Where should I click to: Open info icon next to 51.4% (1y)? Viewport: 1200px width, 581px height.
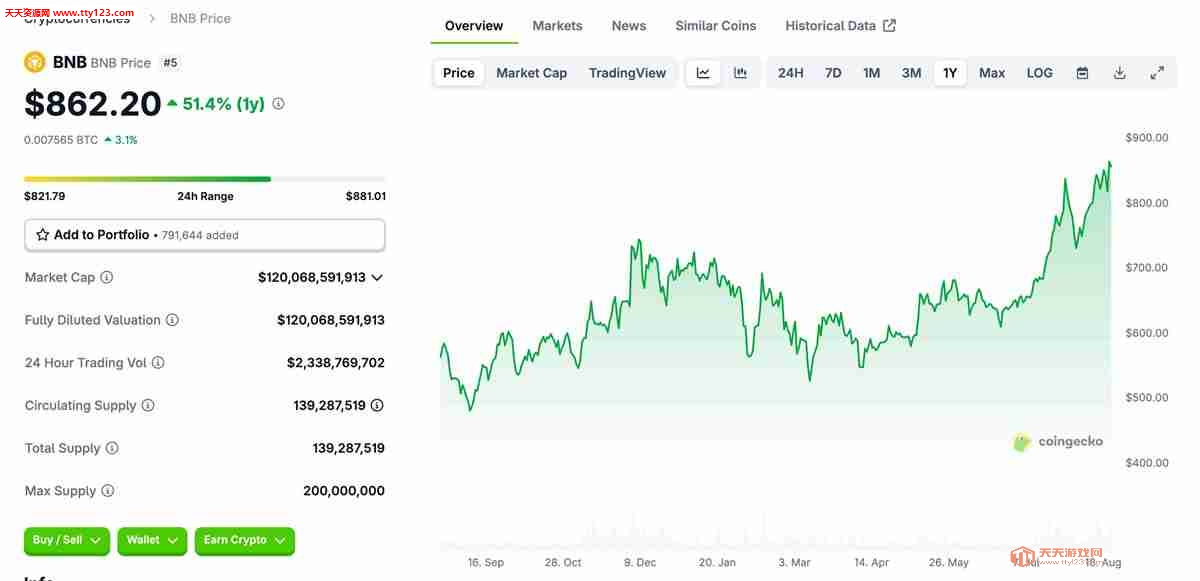click(x=278, y=103)
